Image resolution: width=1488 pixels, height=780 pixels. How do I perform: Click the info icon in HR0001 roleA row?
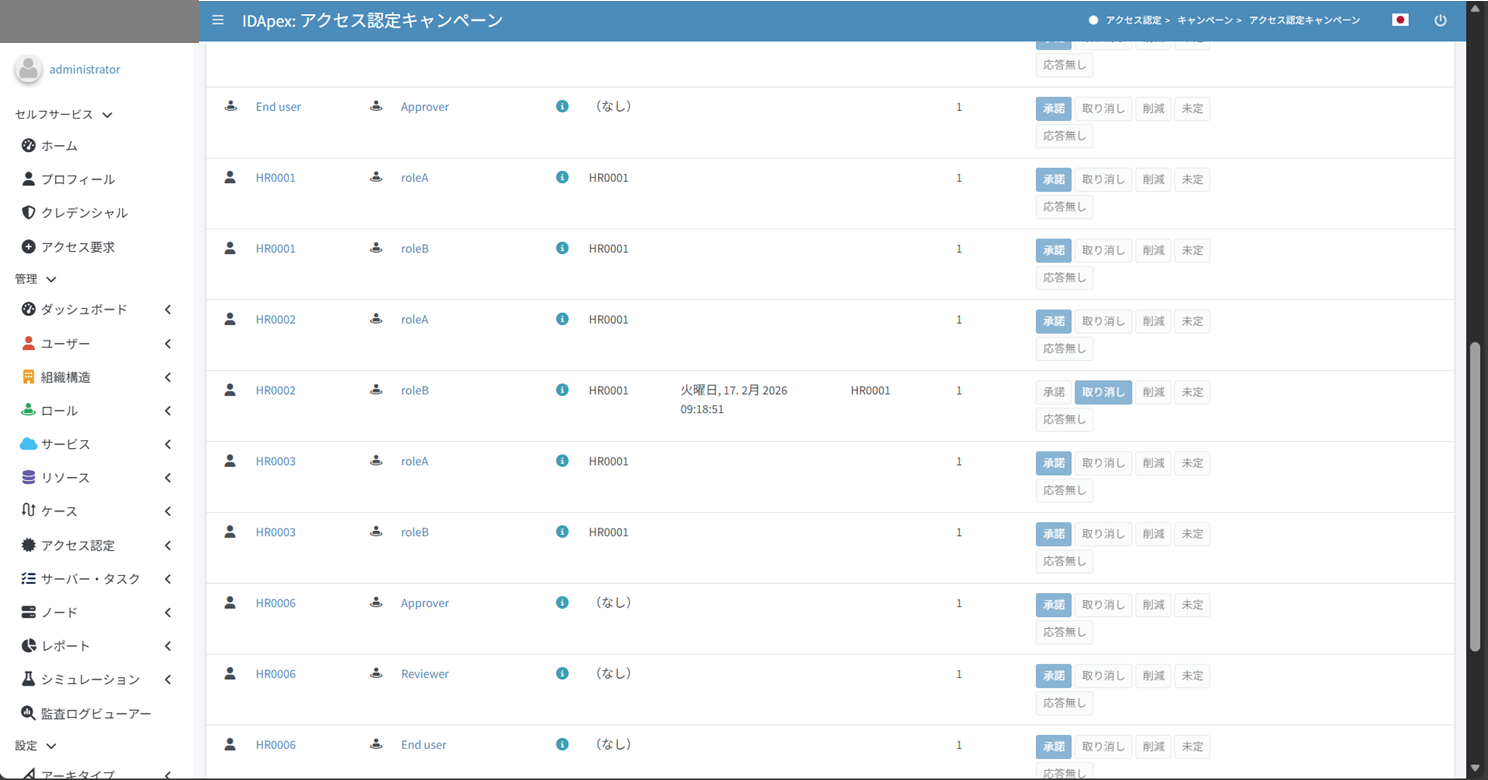coord(562,177)
